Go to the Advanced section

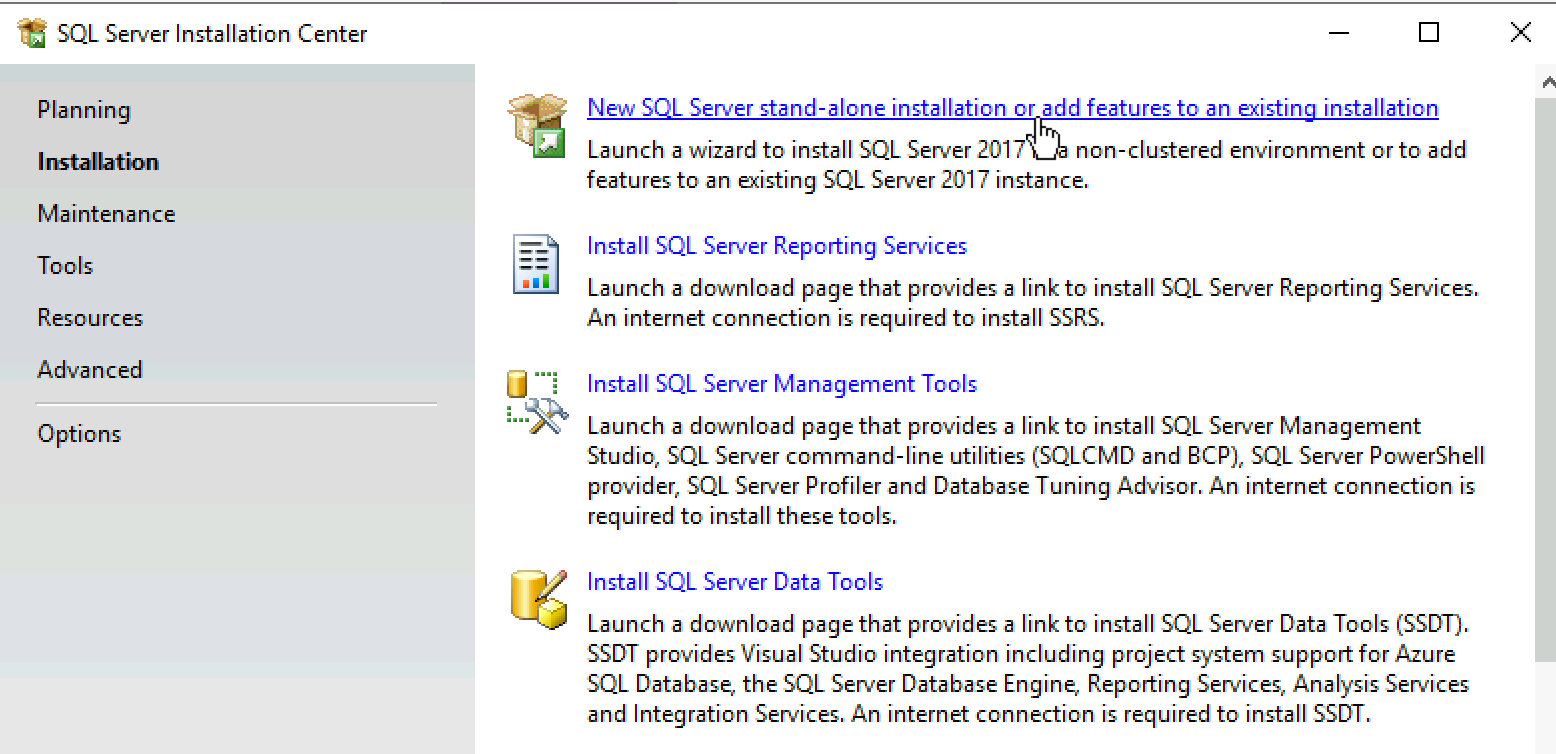(x=90, y=370)
